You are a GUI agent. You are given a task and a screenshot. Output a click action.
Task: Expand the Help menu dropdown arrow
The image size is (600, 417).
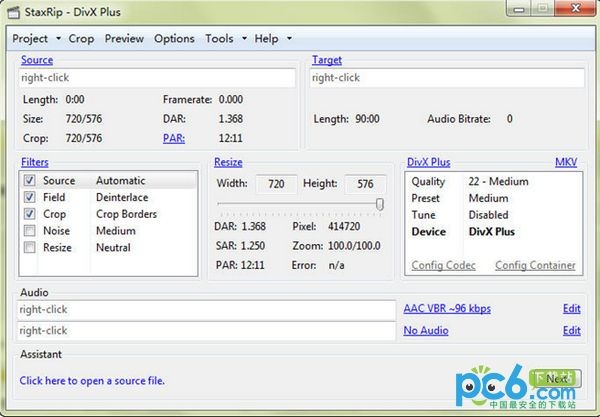click(x=289, y=39)
